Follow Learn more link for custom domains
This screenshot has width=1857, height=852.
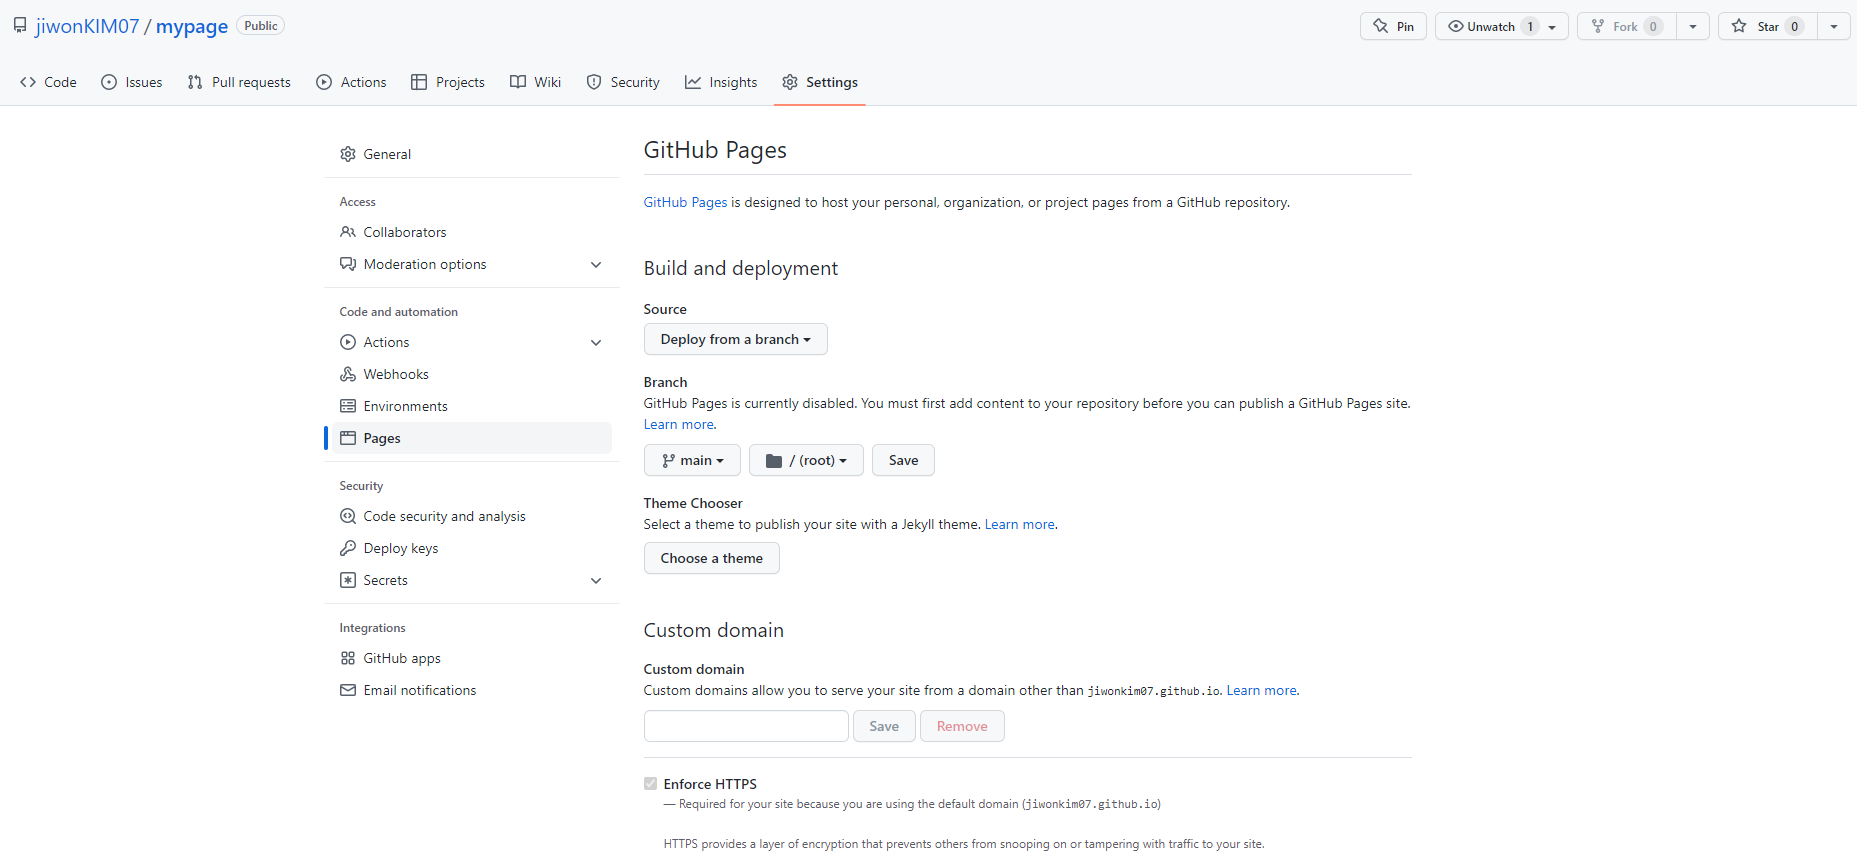(x=1262, y=690)
